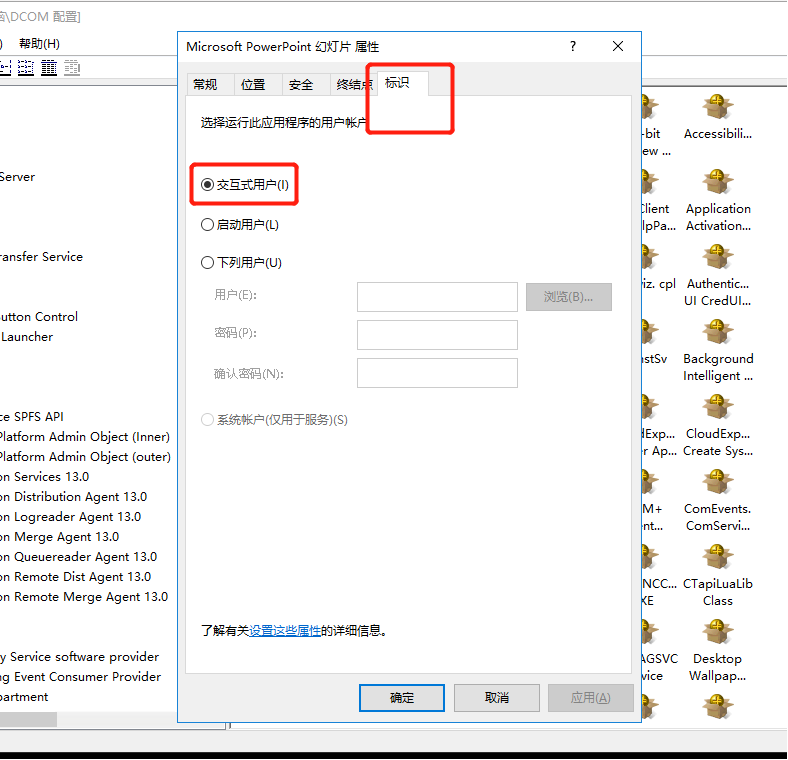Viewport: 788px width, 760px height.
Task: Select the Event Consumer Provider entry
Action: tap(80, 677)
